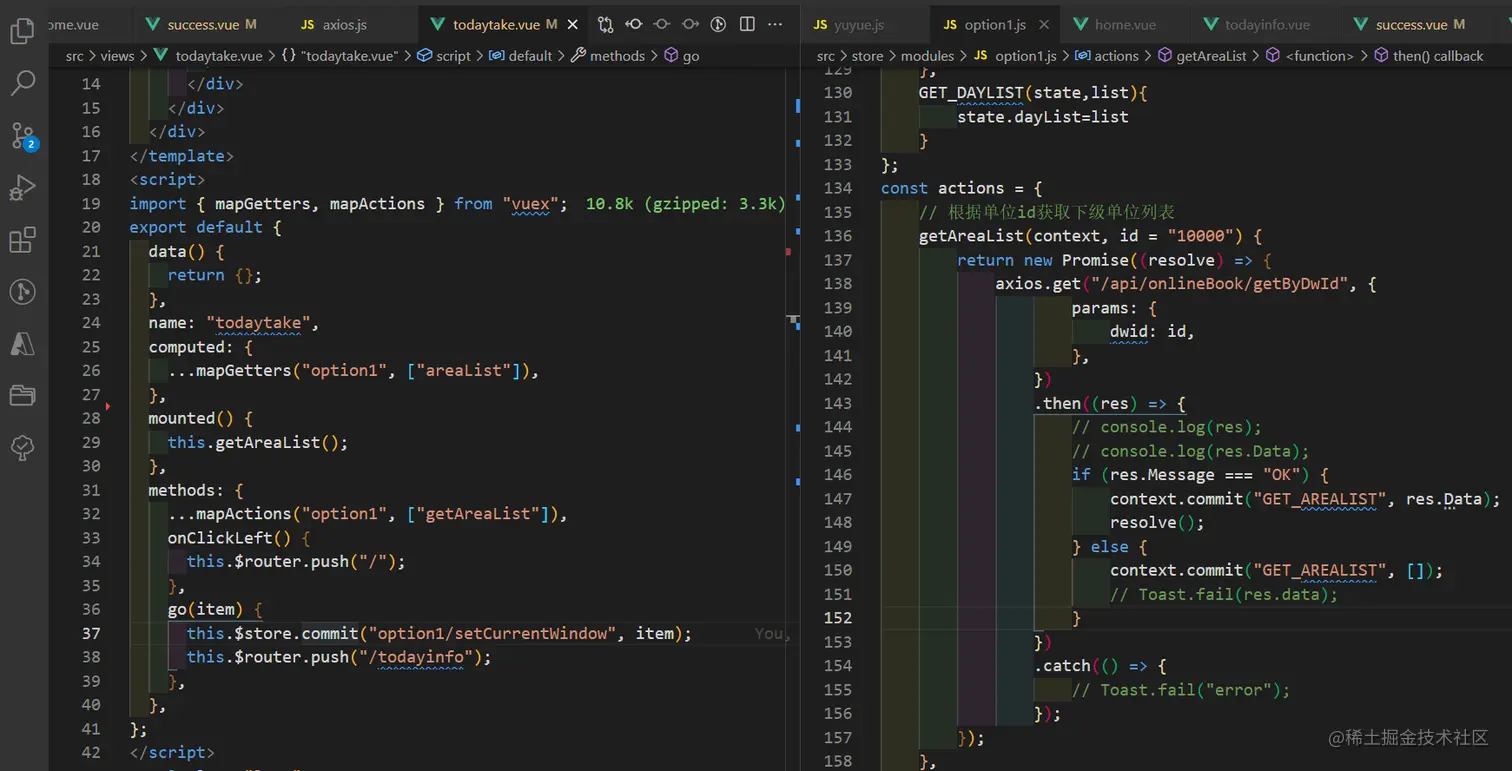Image resolution: width=1512 pixels, height=771 pixels.
Task: Open the Azure panel icon
Action: (22, 343)
